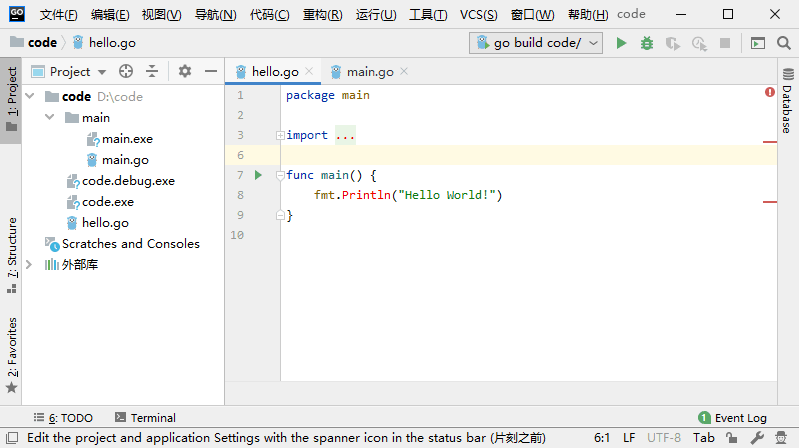Toggle the 1: Project tool window

coord(11,101)
